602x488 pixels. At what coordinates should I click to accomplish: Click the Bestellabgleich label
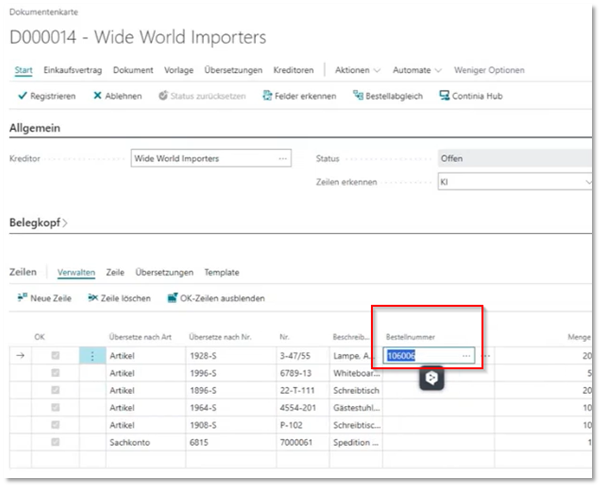click(394, 96)
